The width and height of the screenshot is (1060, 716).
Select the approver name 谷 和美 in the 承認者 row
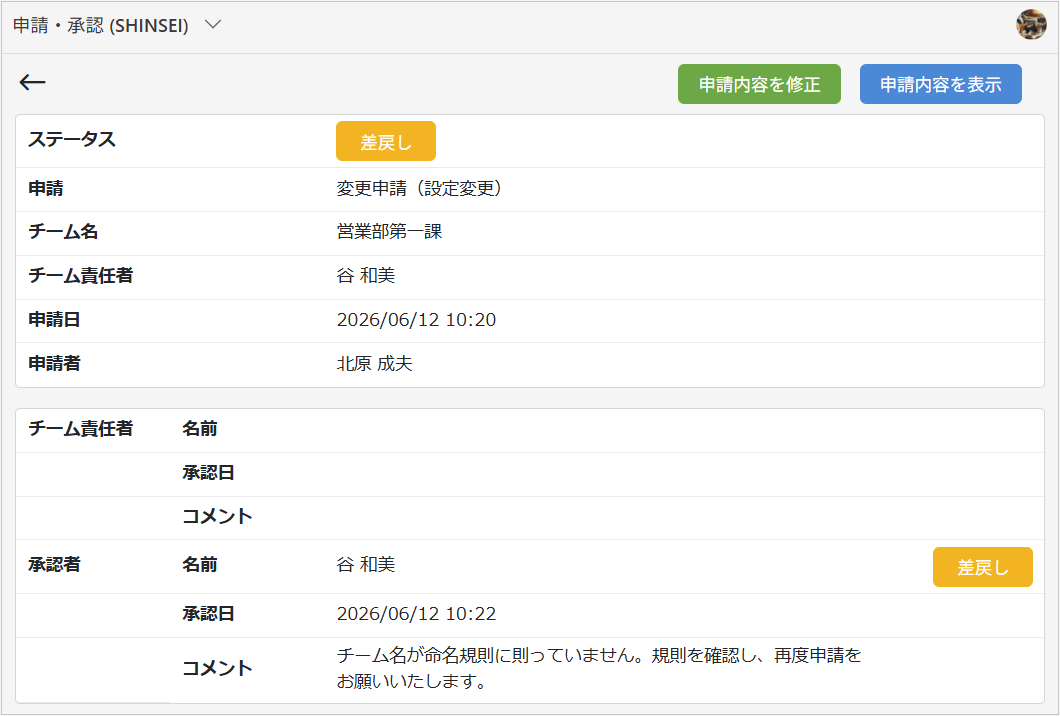(x=366, y=565)
